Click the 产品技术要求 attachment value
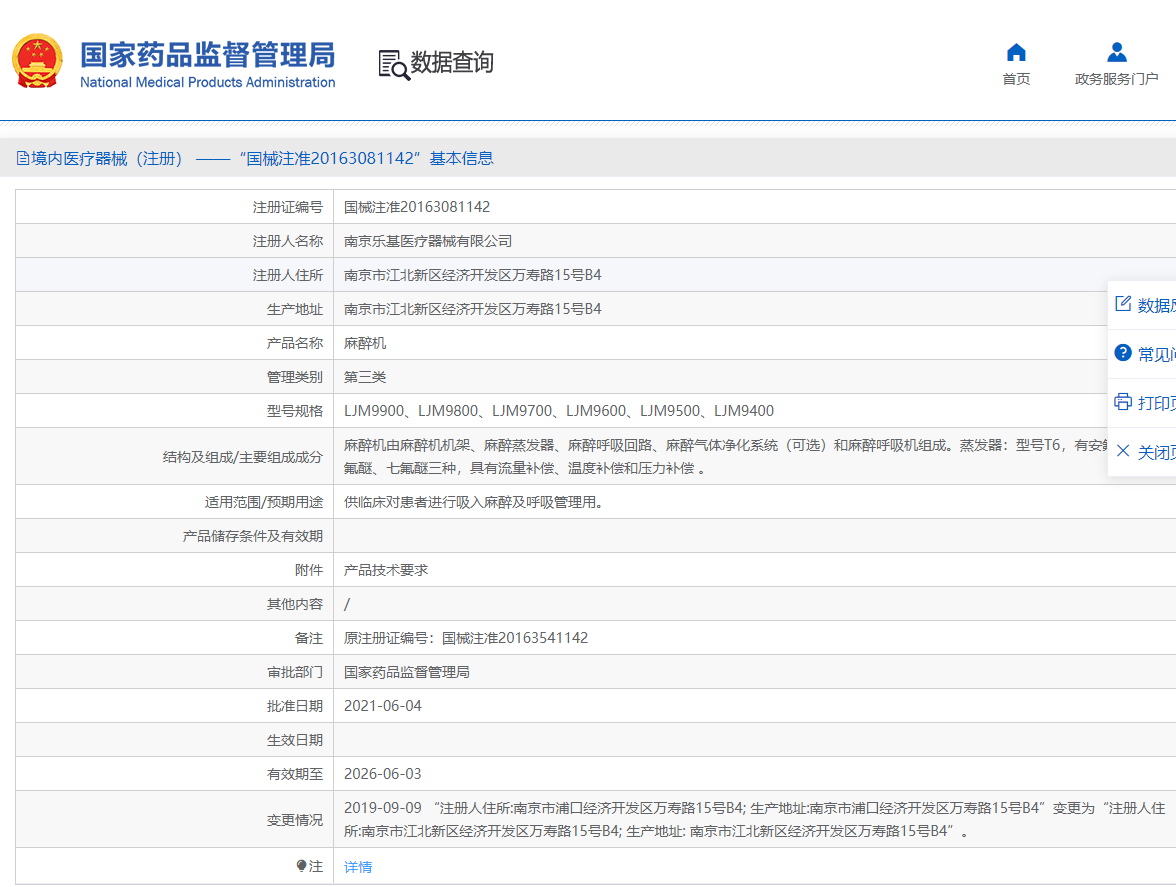This screenshot has width=1176, height=887. click(x=386, y=570)
